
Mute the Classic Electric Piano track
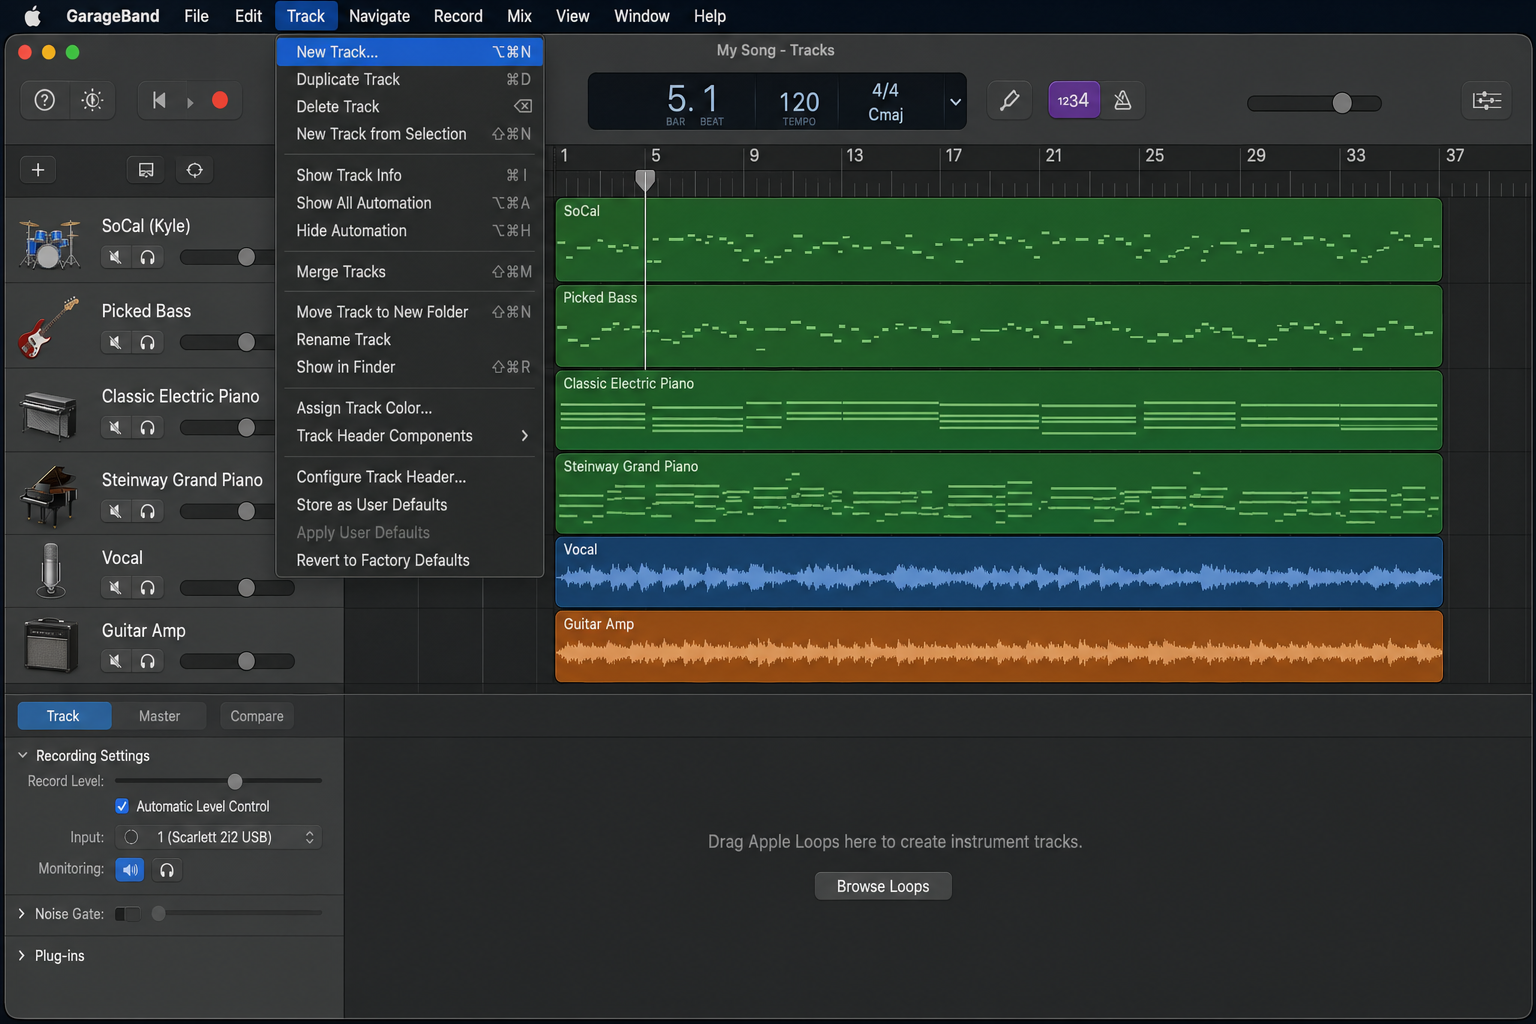tap(115, 427)
